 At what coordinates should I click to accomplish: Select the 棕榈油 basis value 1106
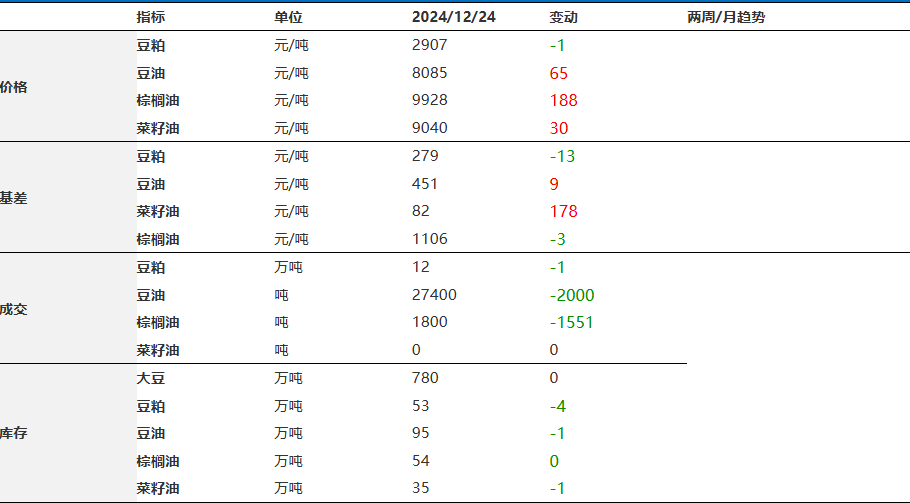(429, 239)
